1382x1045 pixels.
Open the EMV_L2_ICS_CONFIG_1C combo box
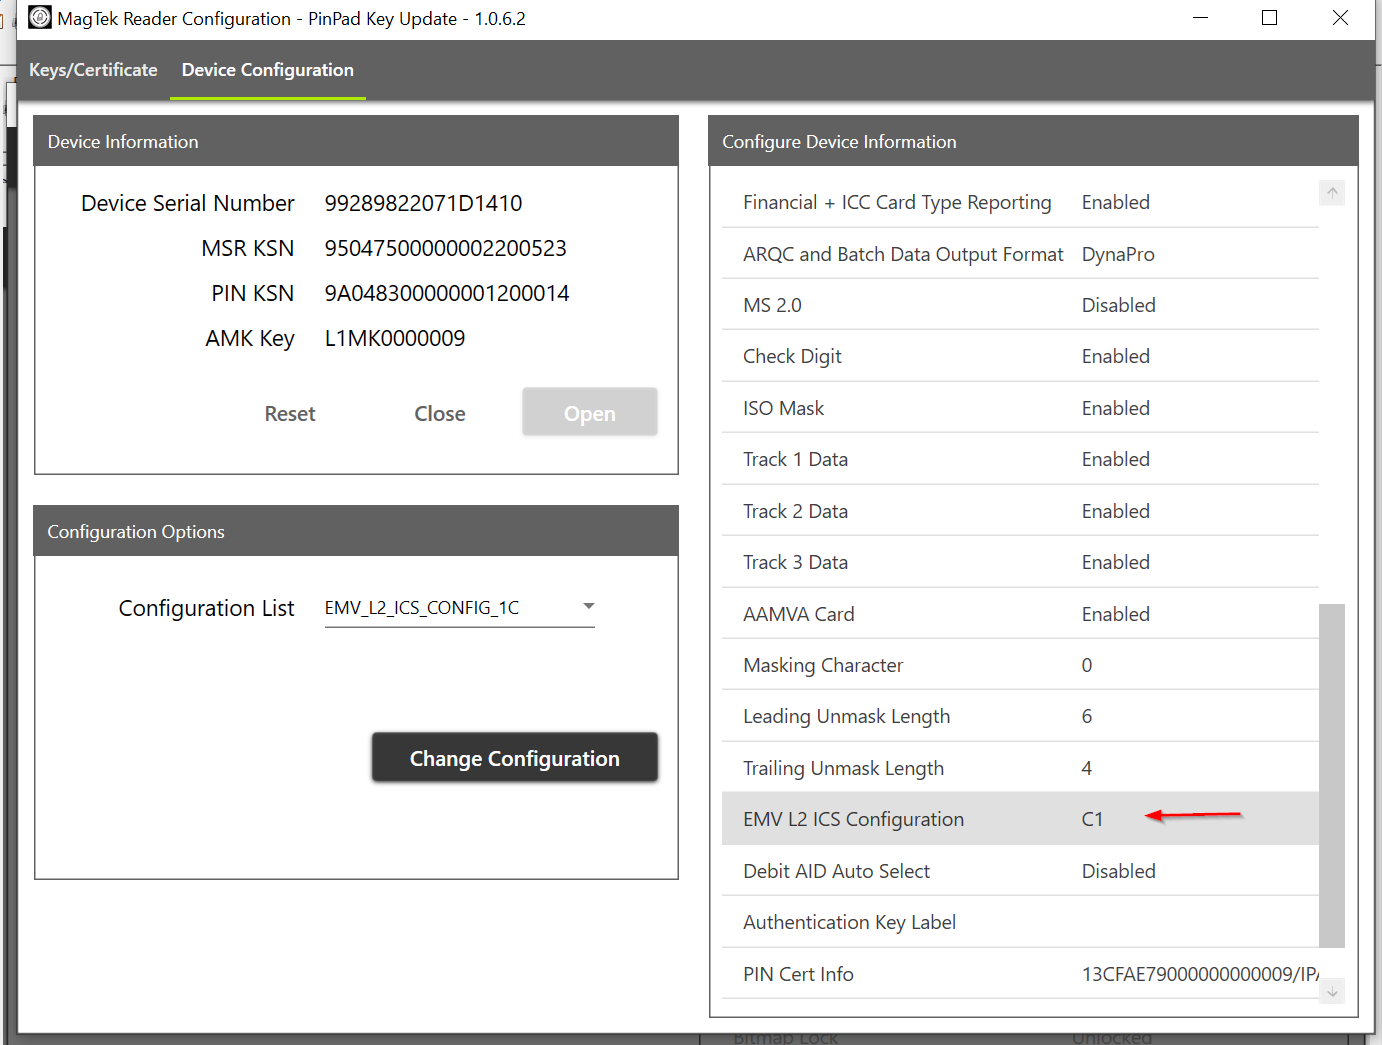point(458,608)
